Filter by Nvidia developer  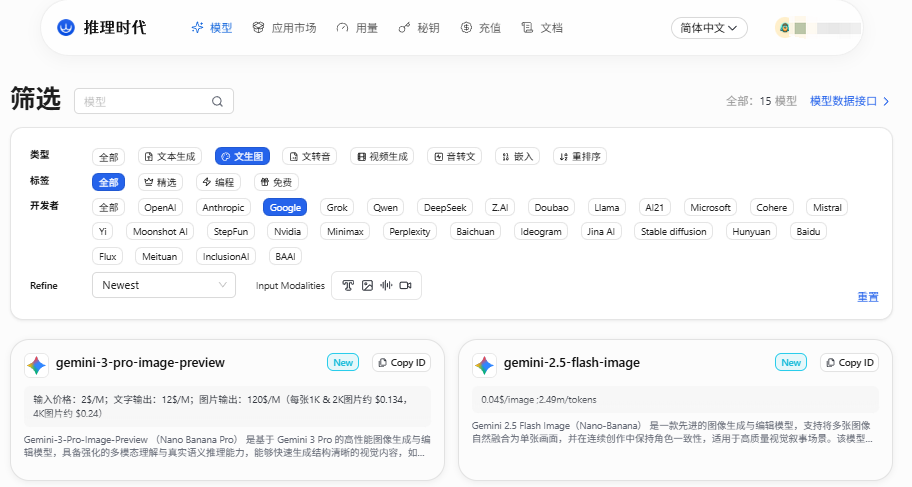coord(287,232)
